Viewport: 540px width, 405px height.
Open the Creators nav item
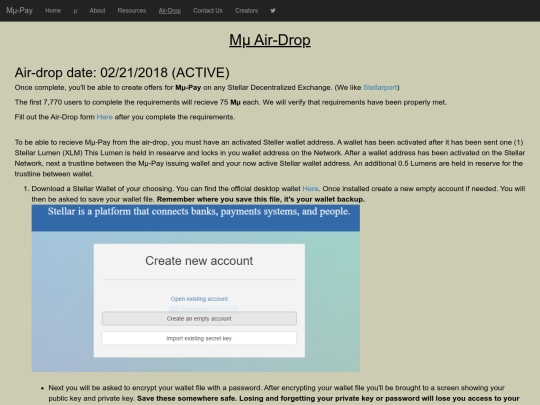[246, 11]
